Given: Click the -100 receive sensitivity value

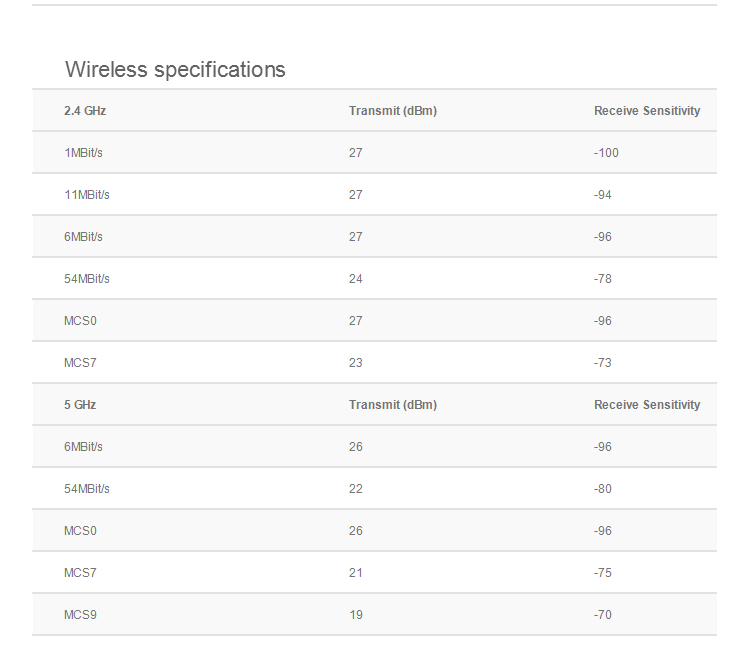Looking at the screenshot, I should tap(606, 153).
